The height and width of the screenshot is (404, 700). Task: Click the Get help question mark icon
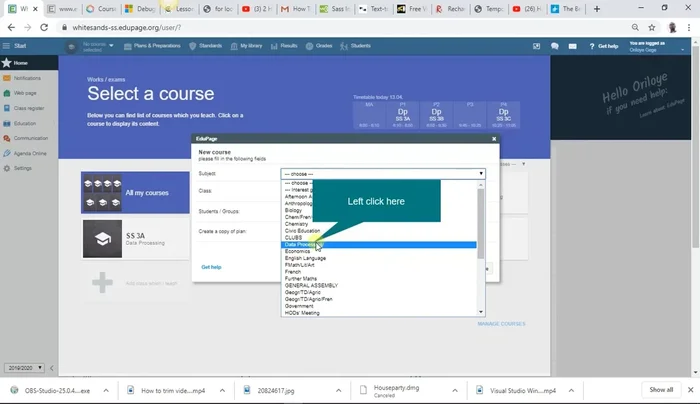pos(592,46)
